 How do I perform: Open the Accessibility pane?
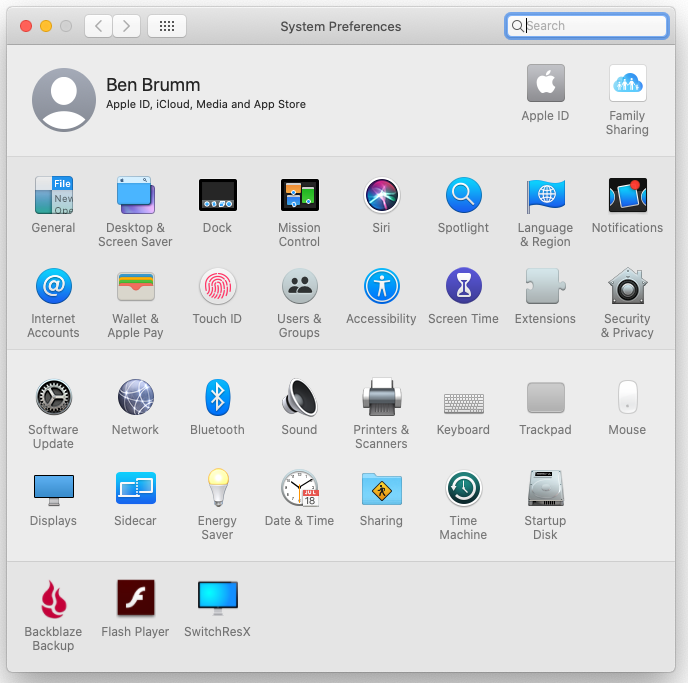click(x=381, y=287)
